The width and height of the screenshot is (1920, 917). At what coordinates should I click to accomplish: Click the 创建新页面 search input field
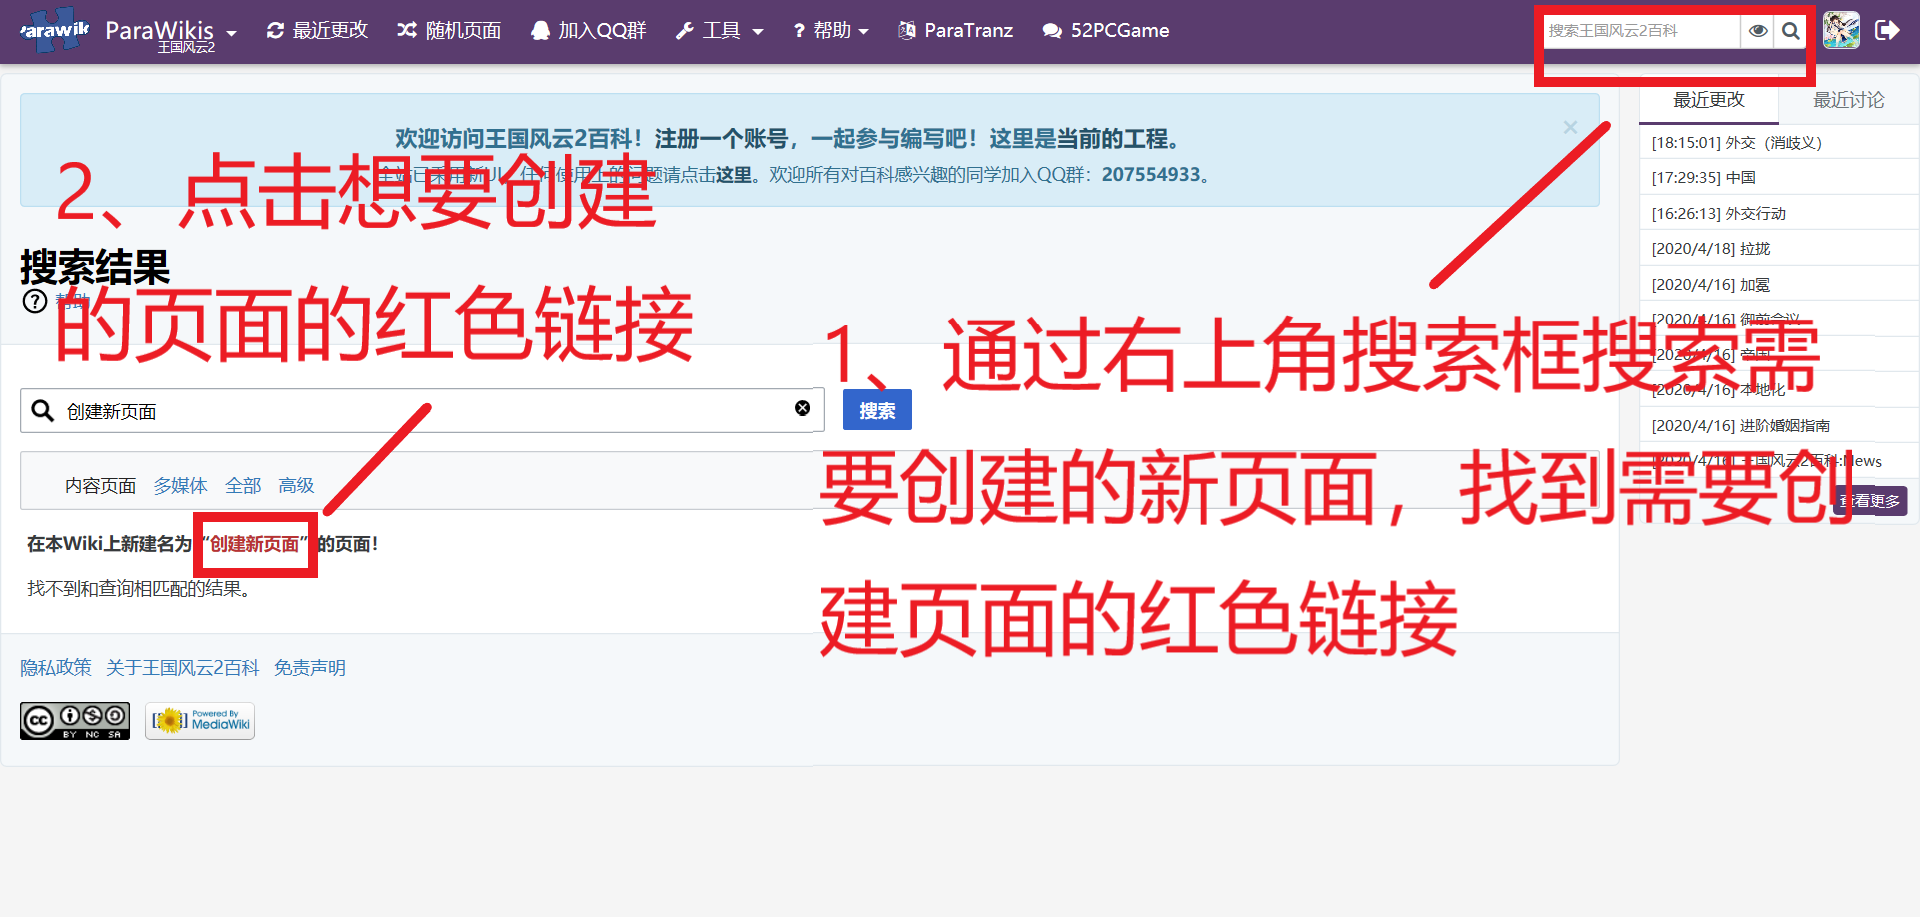tap(420, 411)
